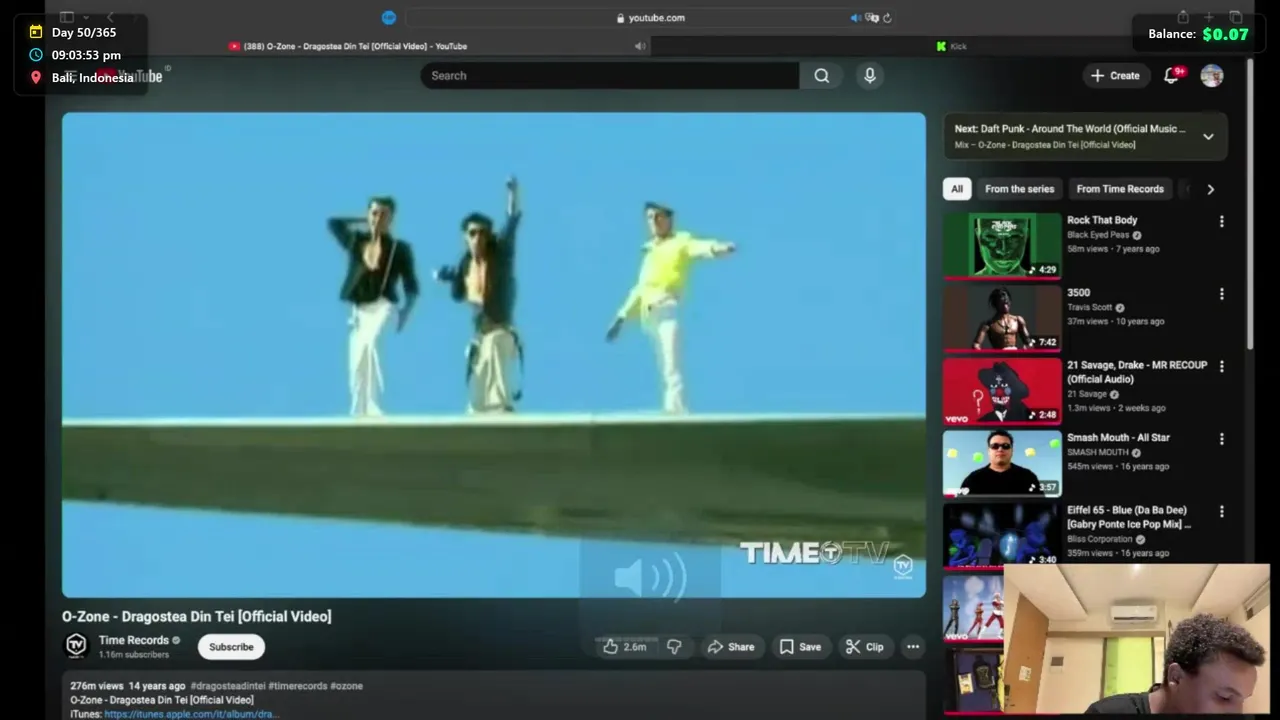Click the page vertical scrollbar
The width and height of the screenshot is (1280, 720).
point(1250,205)
